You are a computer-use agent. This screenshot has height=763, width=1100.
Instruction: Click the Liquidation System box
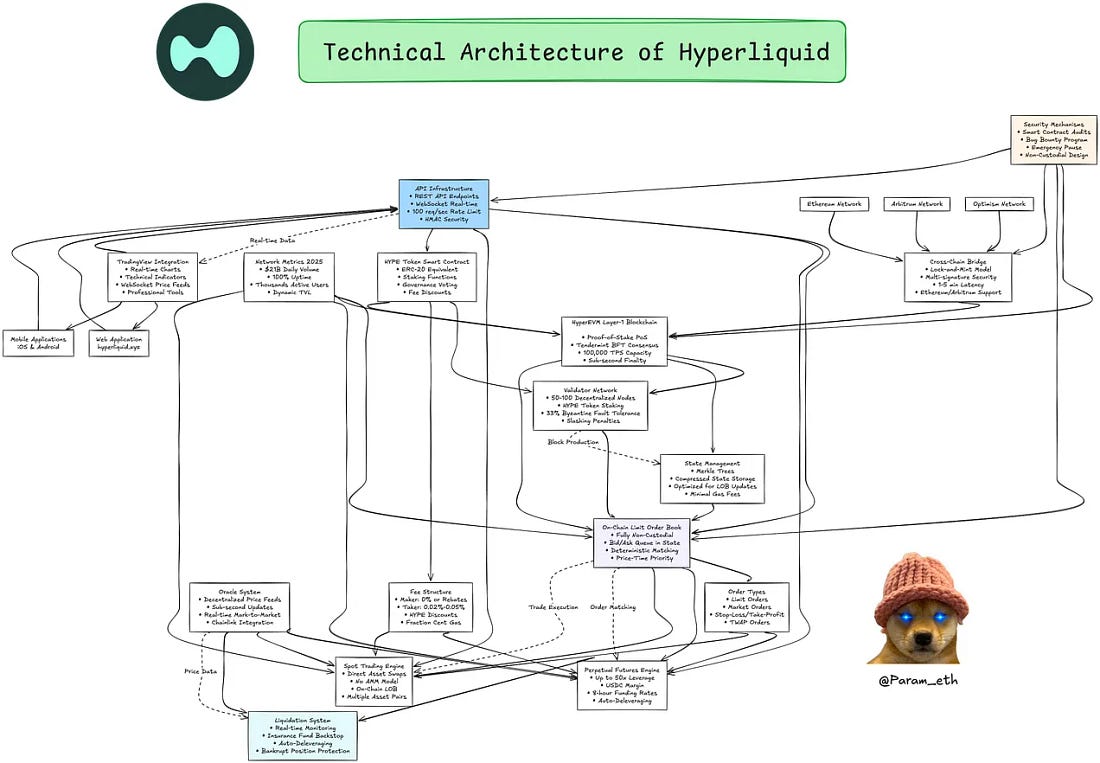[305, 733]
